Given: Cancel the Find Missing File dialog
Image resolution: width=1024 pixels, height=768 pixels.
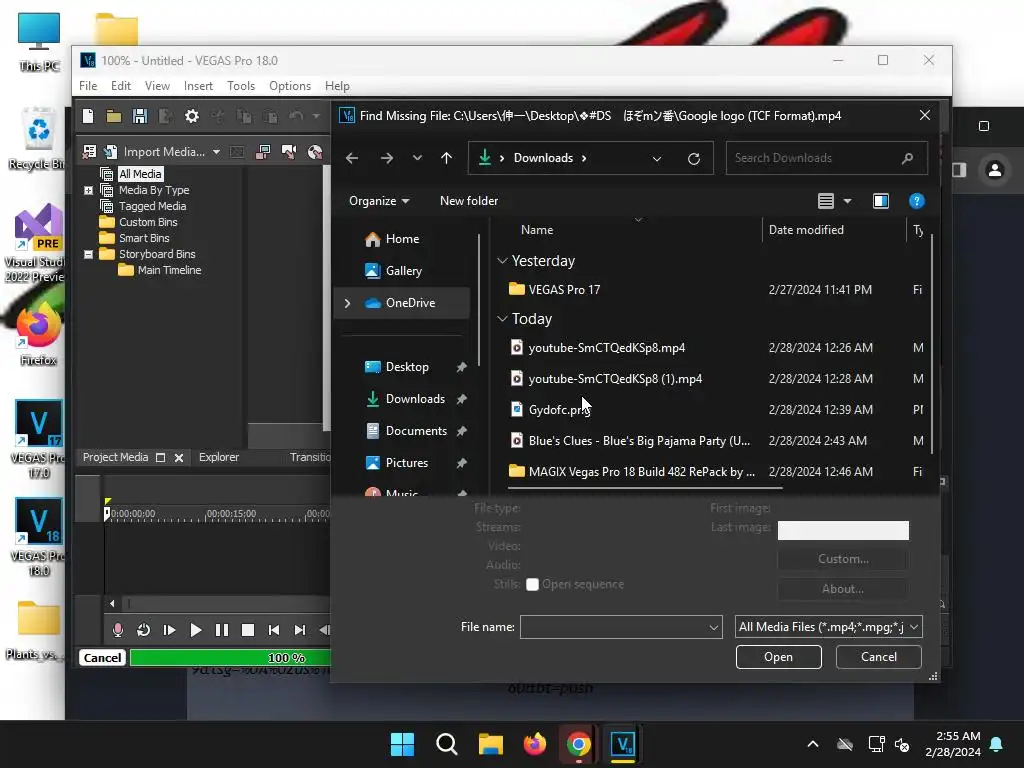Looking at the screenshot, I should click(878, 657).
